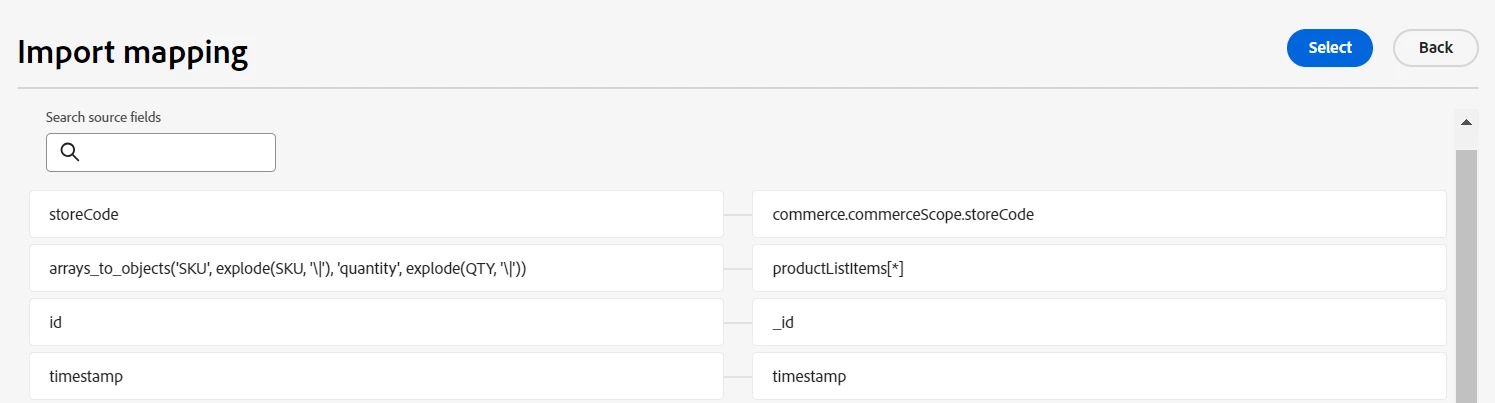Click the arrays_to_objects calculated source field
Image resolution: width=1495 pixels, height=403 pixels.
pyautogui.click(x=376, y=268)
